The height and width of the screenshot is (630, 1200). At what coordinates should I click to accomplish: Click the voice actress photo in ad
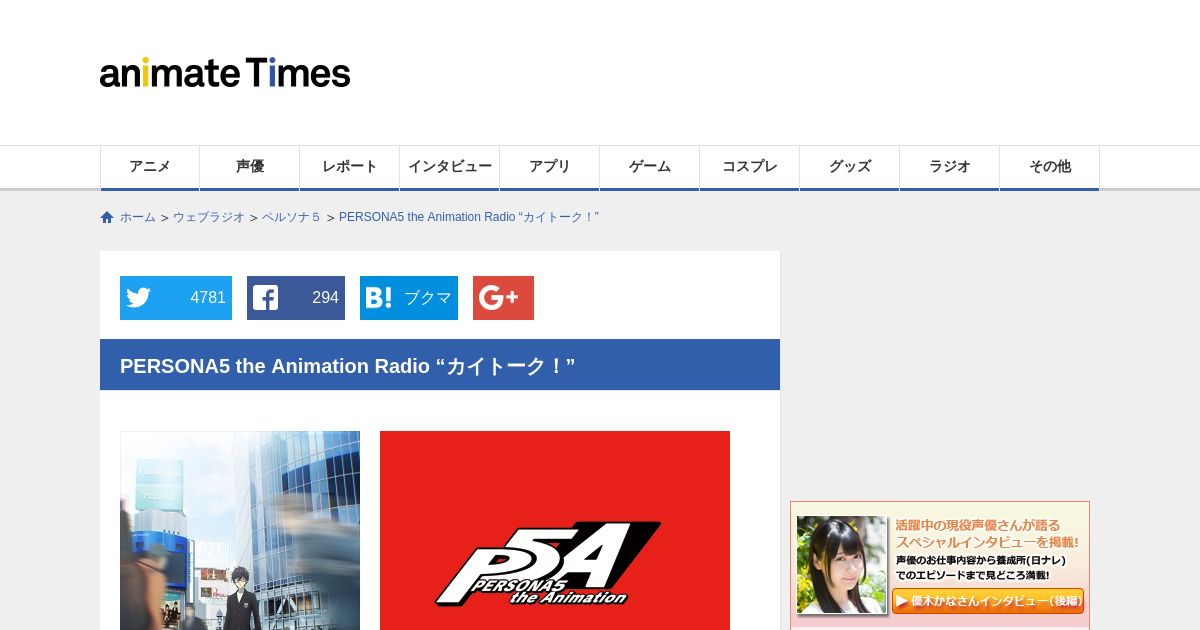[x=842, y=564]
